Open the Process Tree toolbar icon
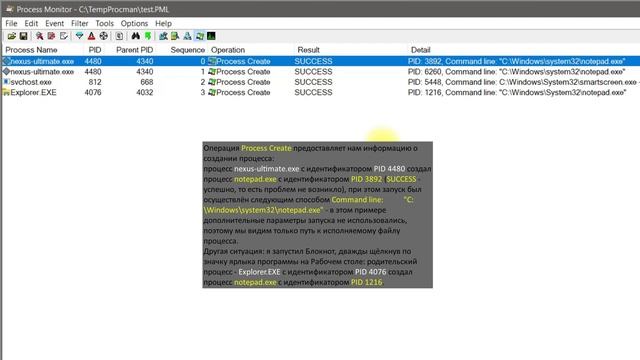Screen dimensions: 640x360 coord(119,36)
